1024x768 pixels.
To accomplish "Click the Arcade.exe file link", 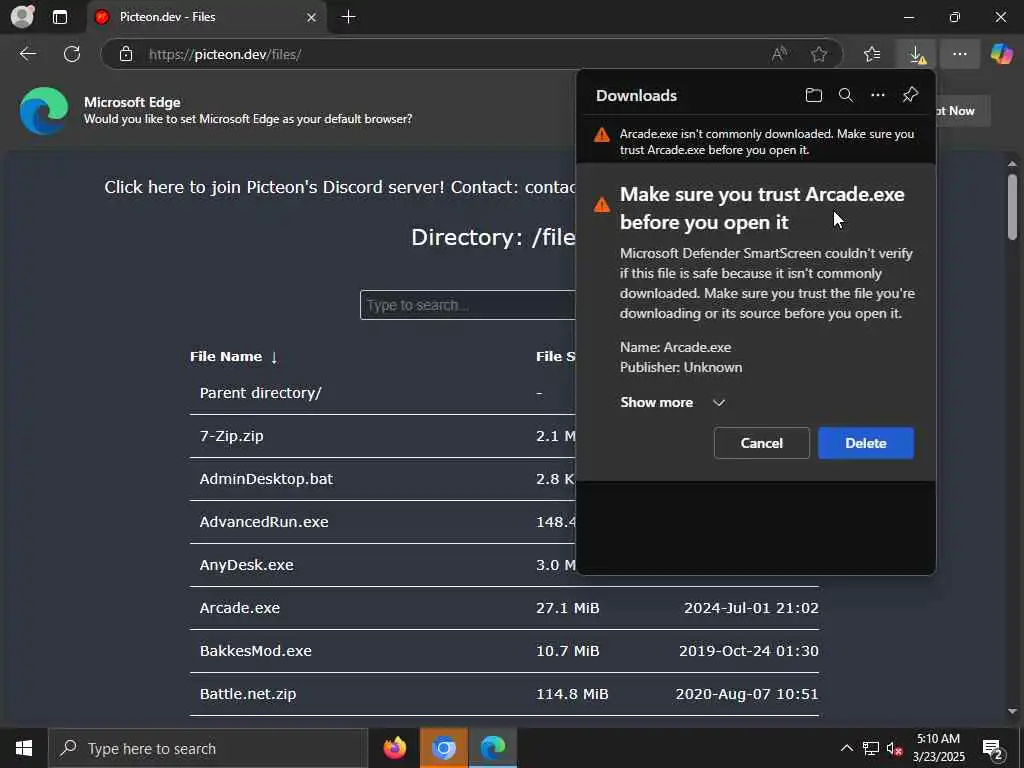I will tap(240, 608).
